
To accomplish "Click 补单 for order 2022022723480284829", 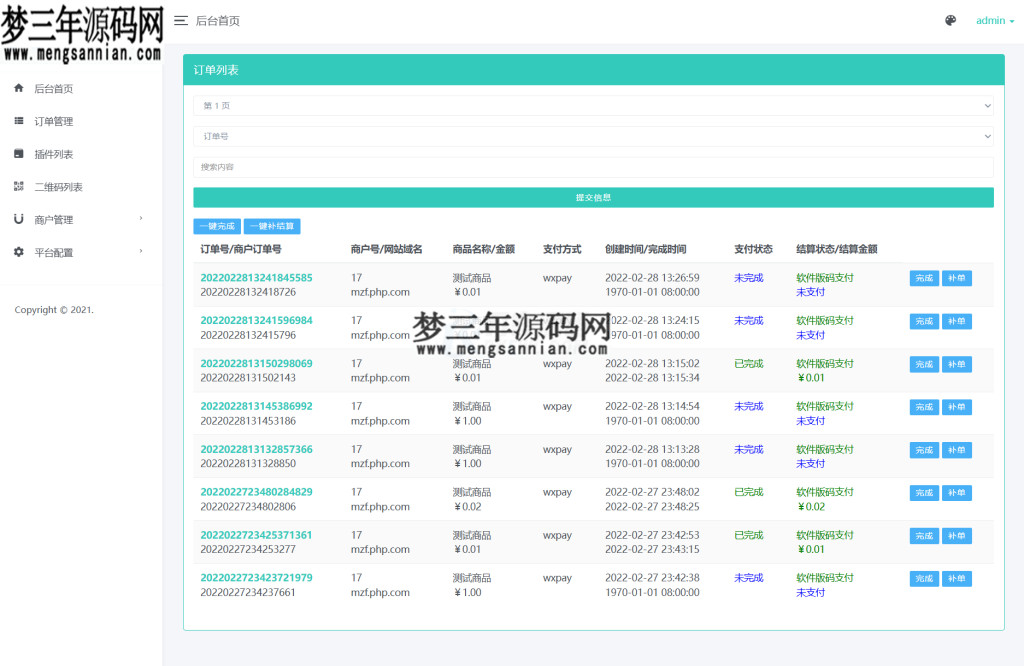I will tap(957, 493).
